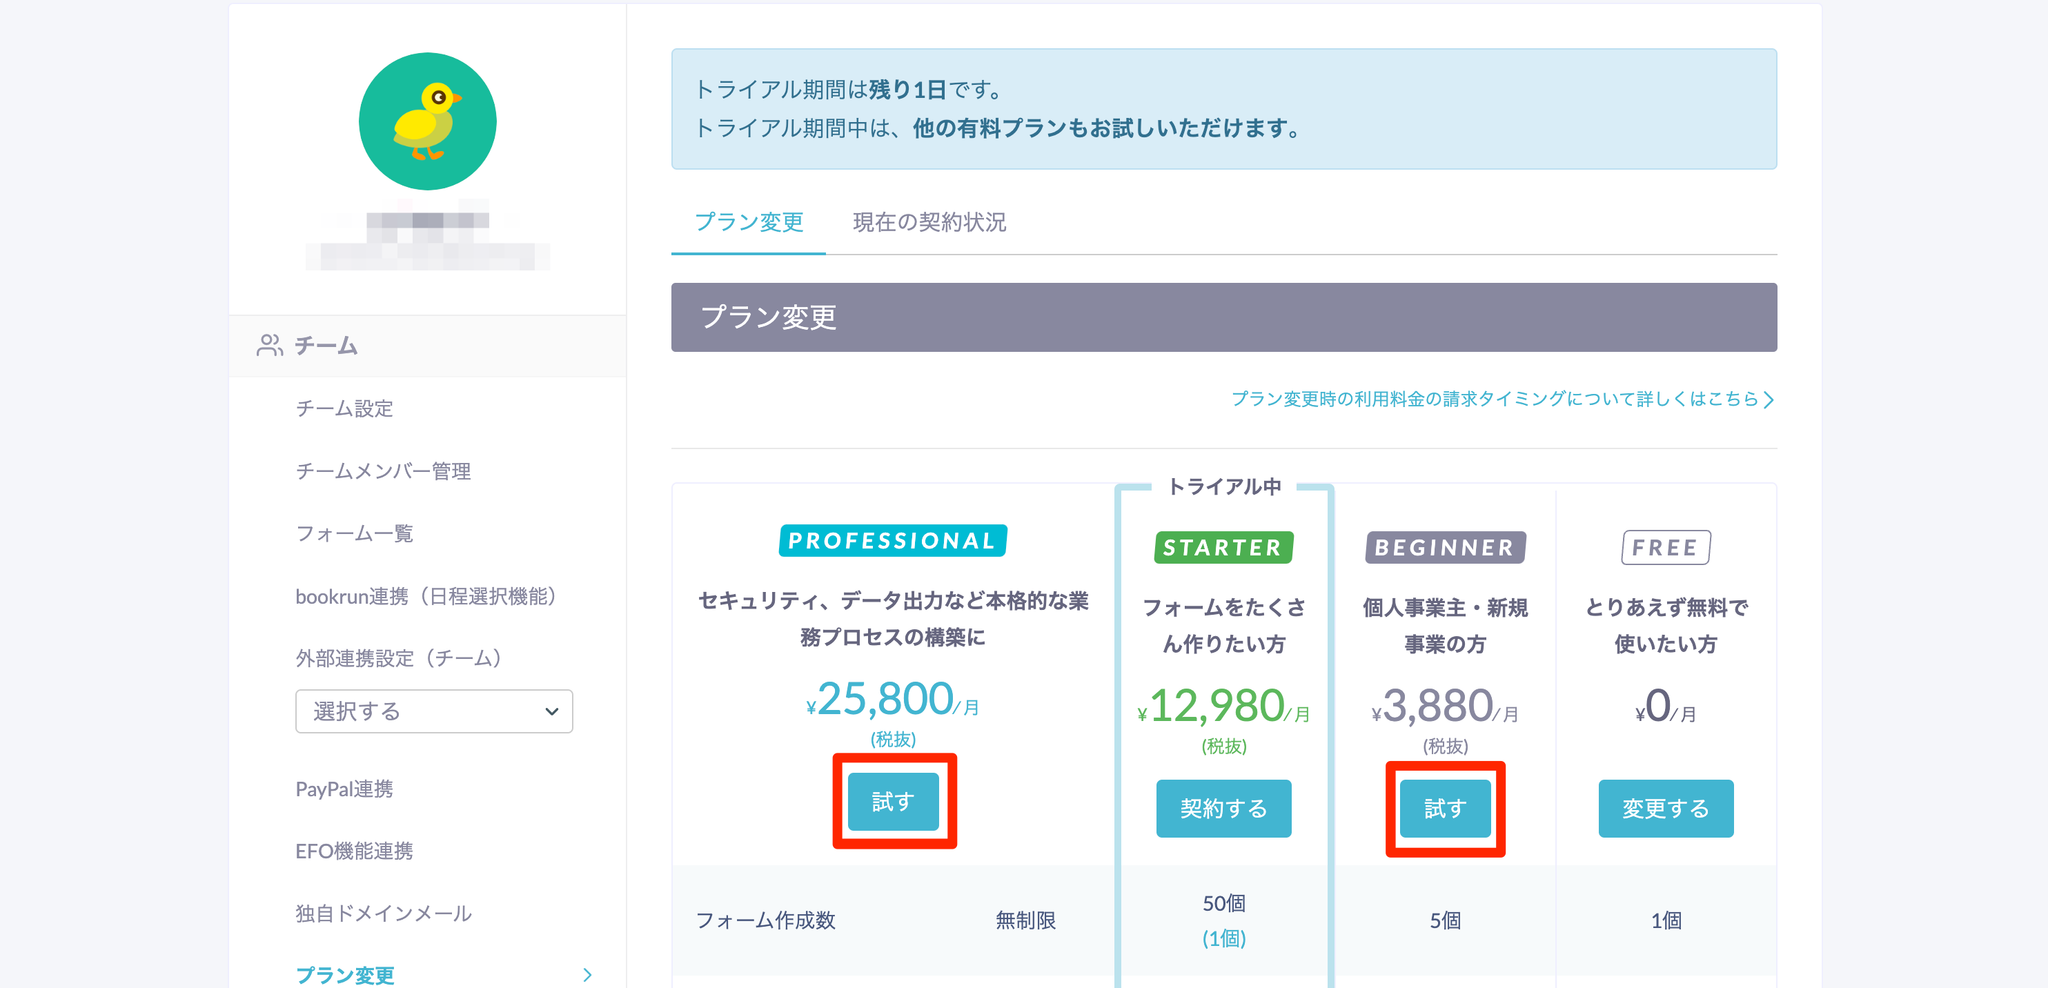Select the プラン変更 tab
The width and height of the screenshot is (2048, 988).
point(748,222)
